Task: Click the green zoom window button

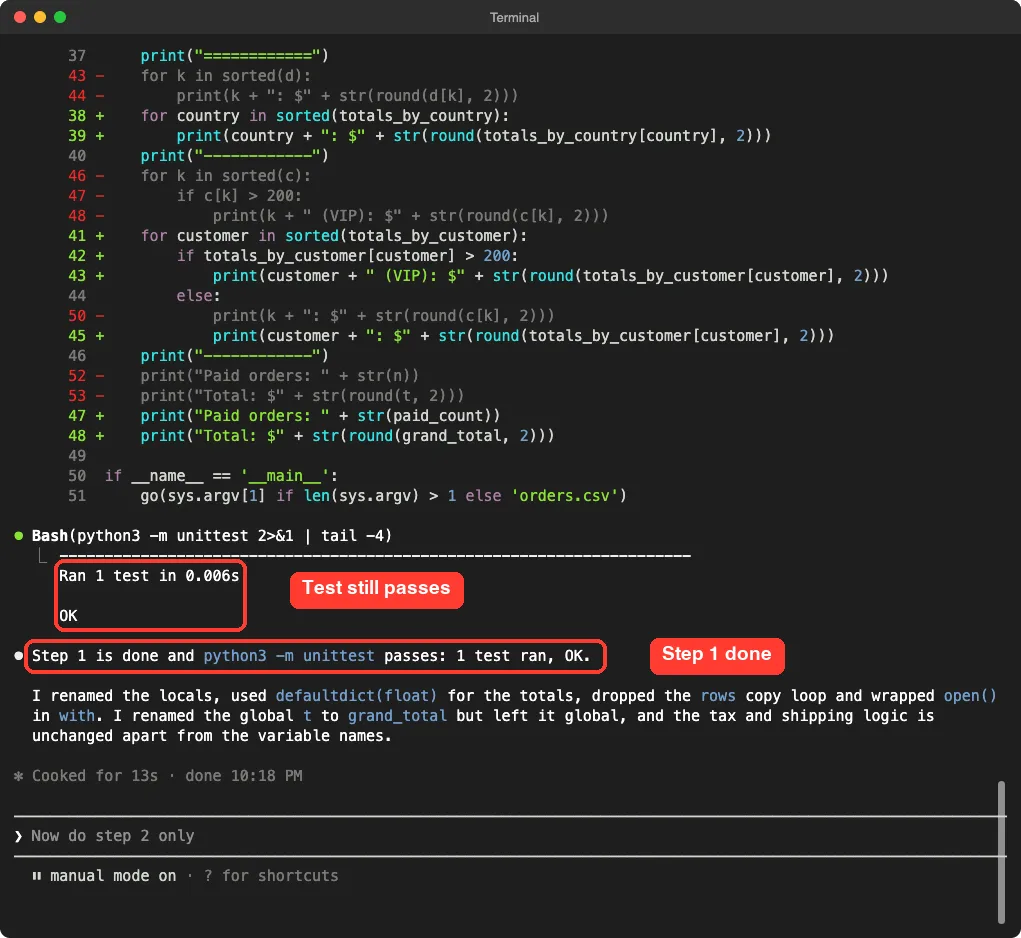Action: [60, 17]
